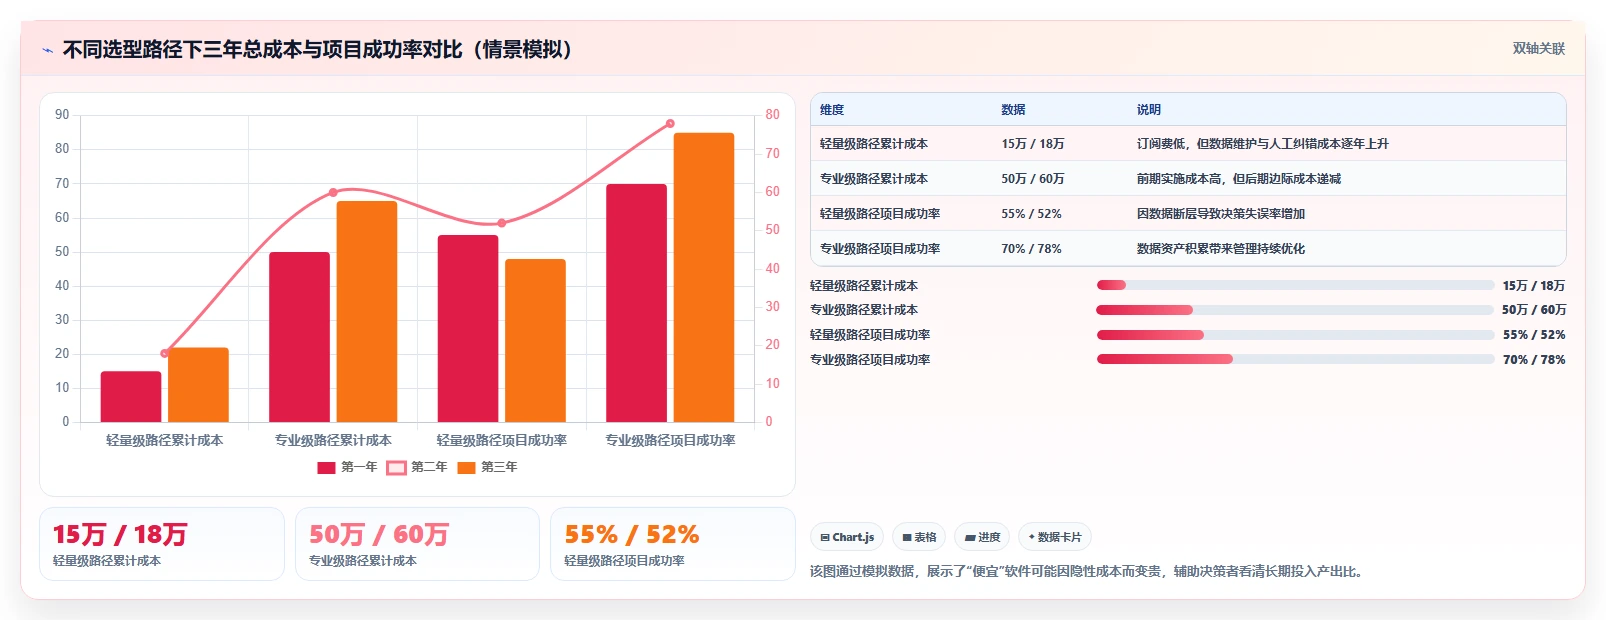
Task: Click table cell 55% / 52%
Action: (x=1031, y=214)
